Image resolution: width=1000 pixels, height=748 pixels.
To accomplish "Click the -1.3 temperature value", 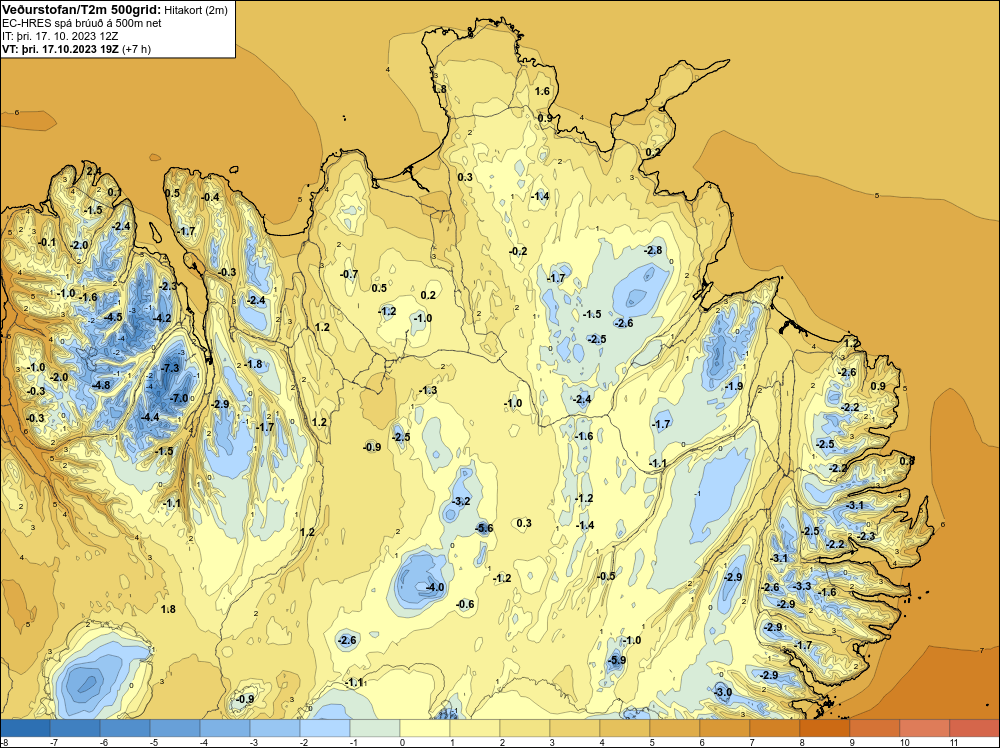I will pyautogui.click(x=428, y=390).
